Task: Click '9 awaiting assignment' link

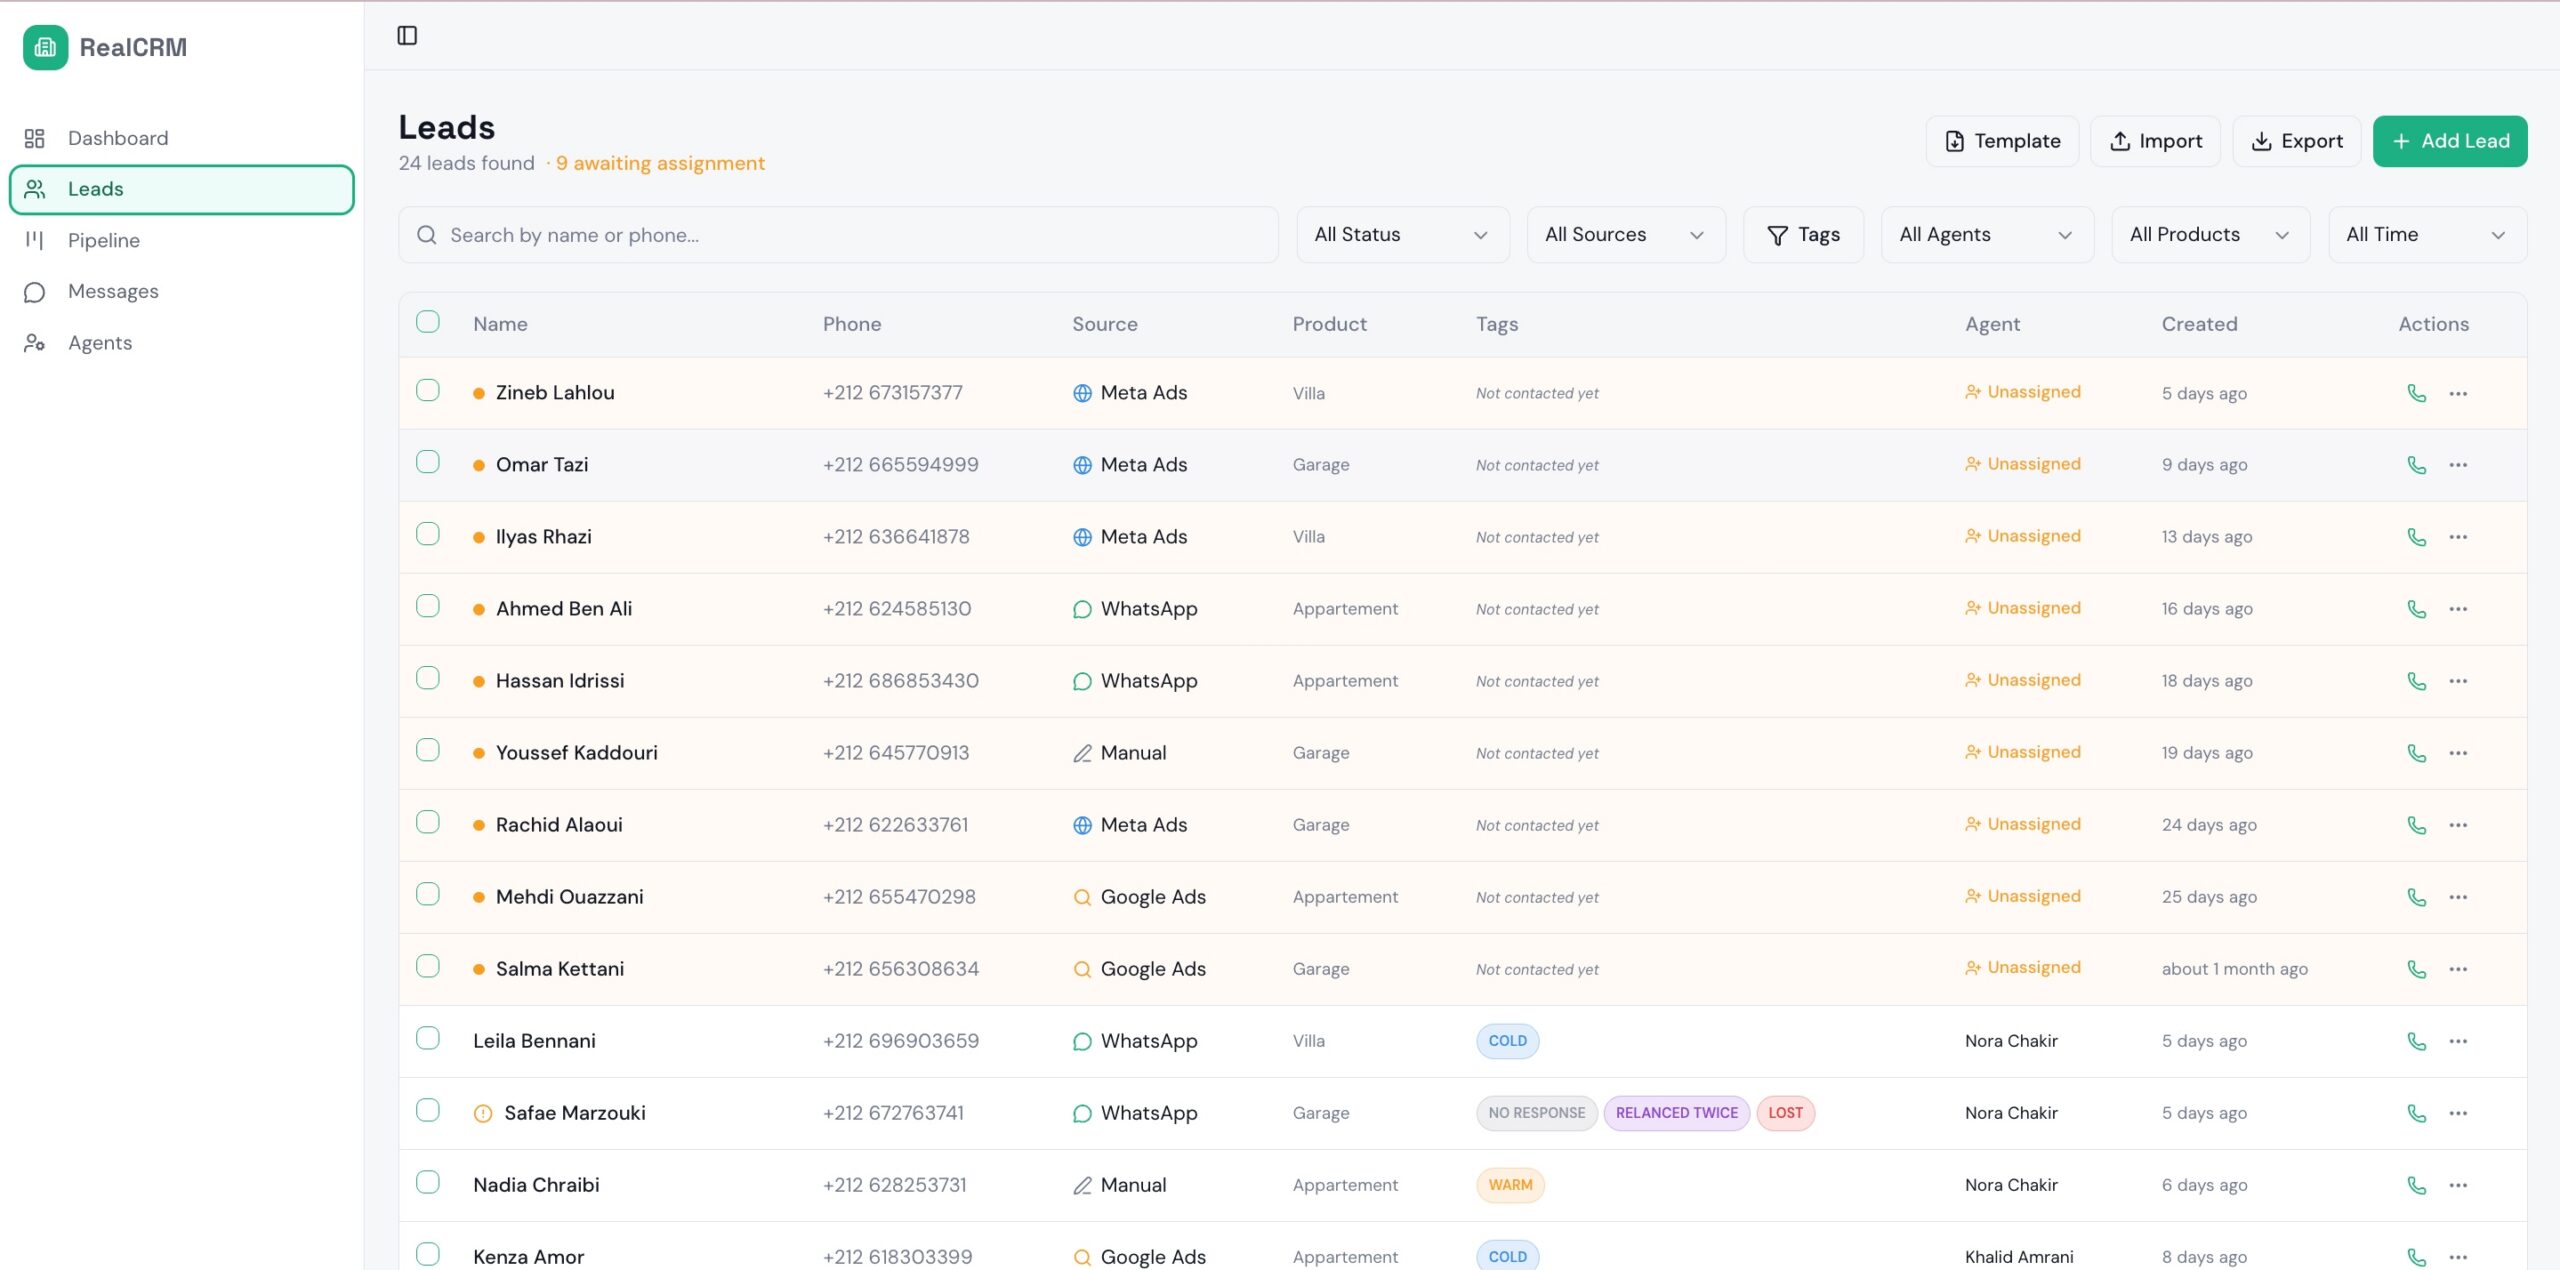Action: click(660, 163)
